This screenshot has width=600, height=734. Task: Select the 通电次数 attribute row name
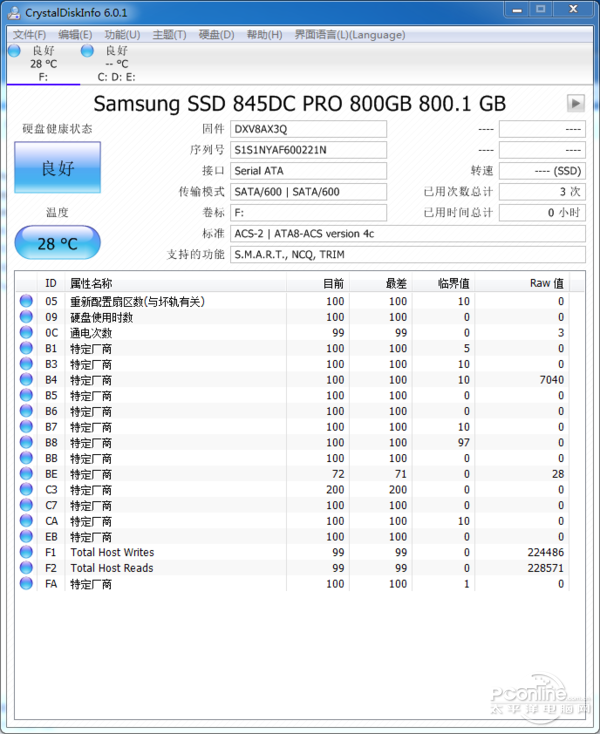coord(91,333)
